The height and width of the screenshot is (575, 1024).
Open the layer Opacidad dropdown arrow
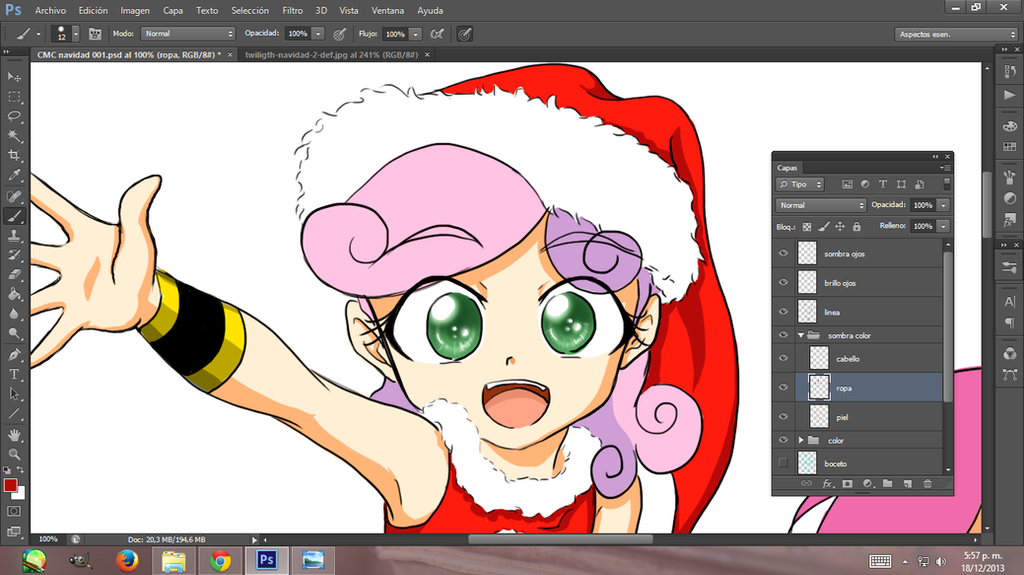pos(943,205)
